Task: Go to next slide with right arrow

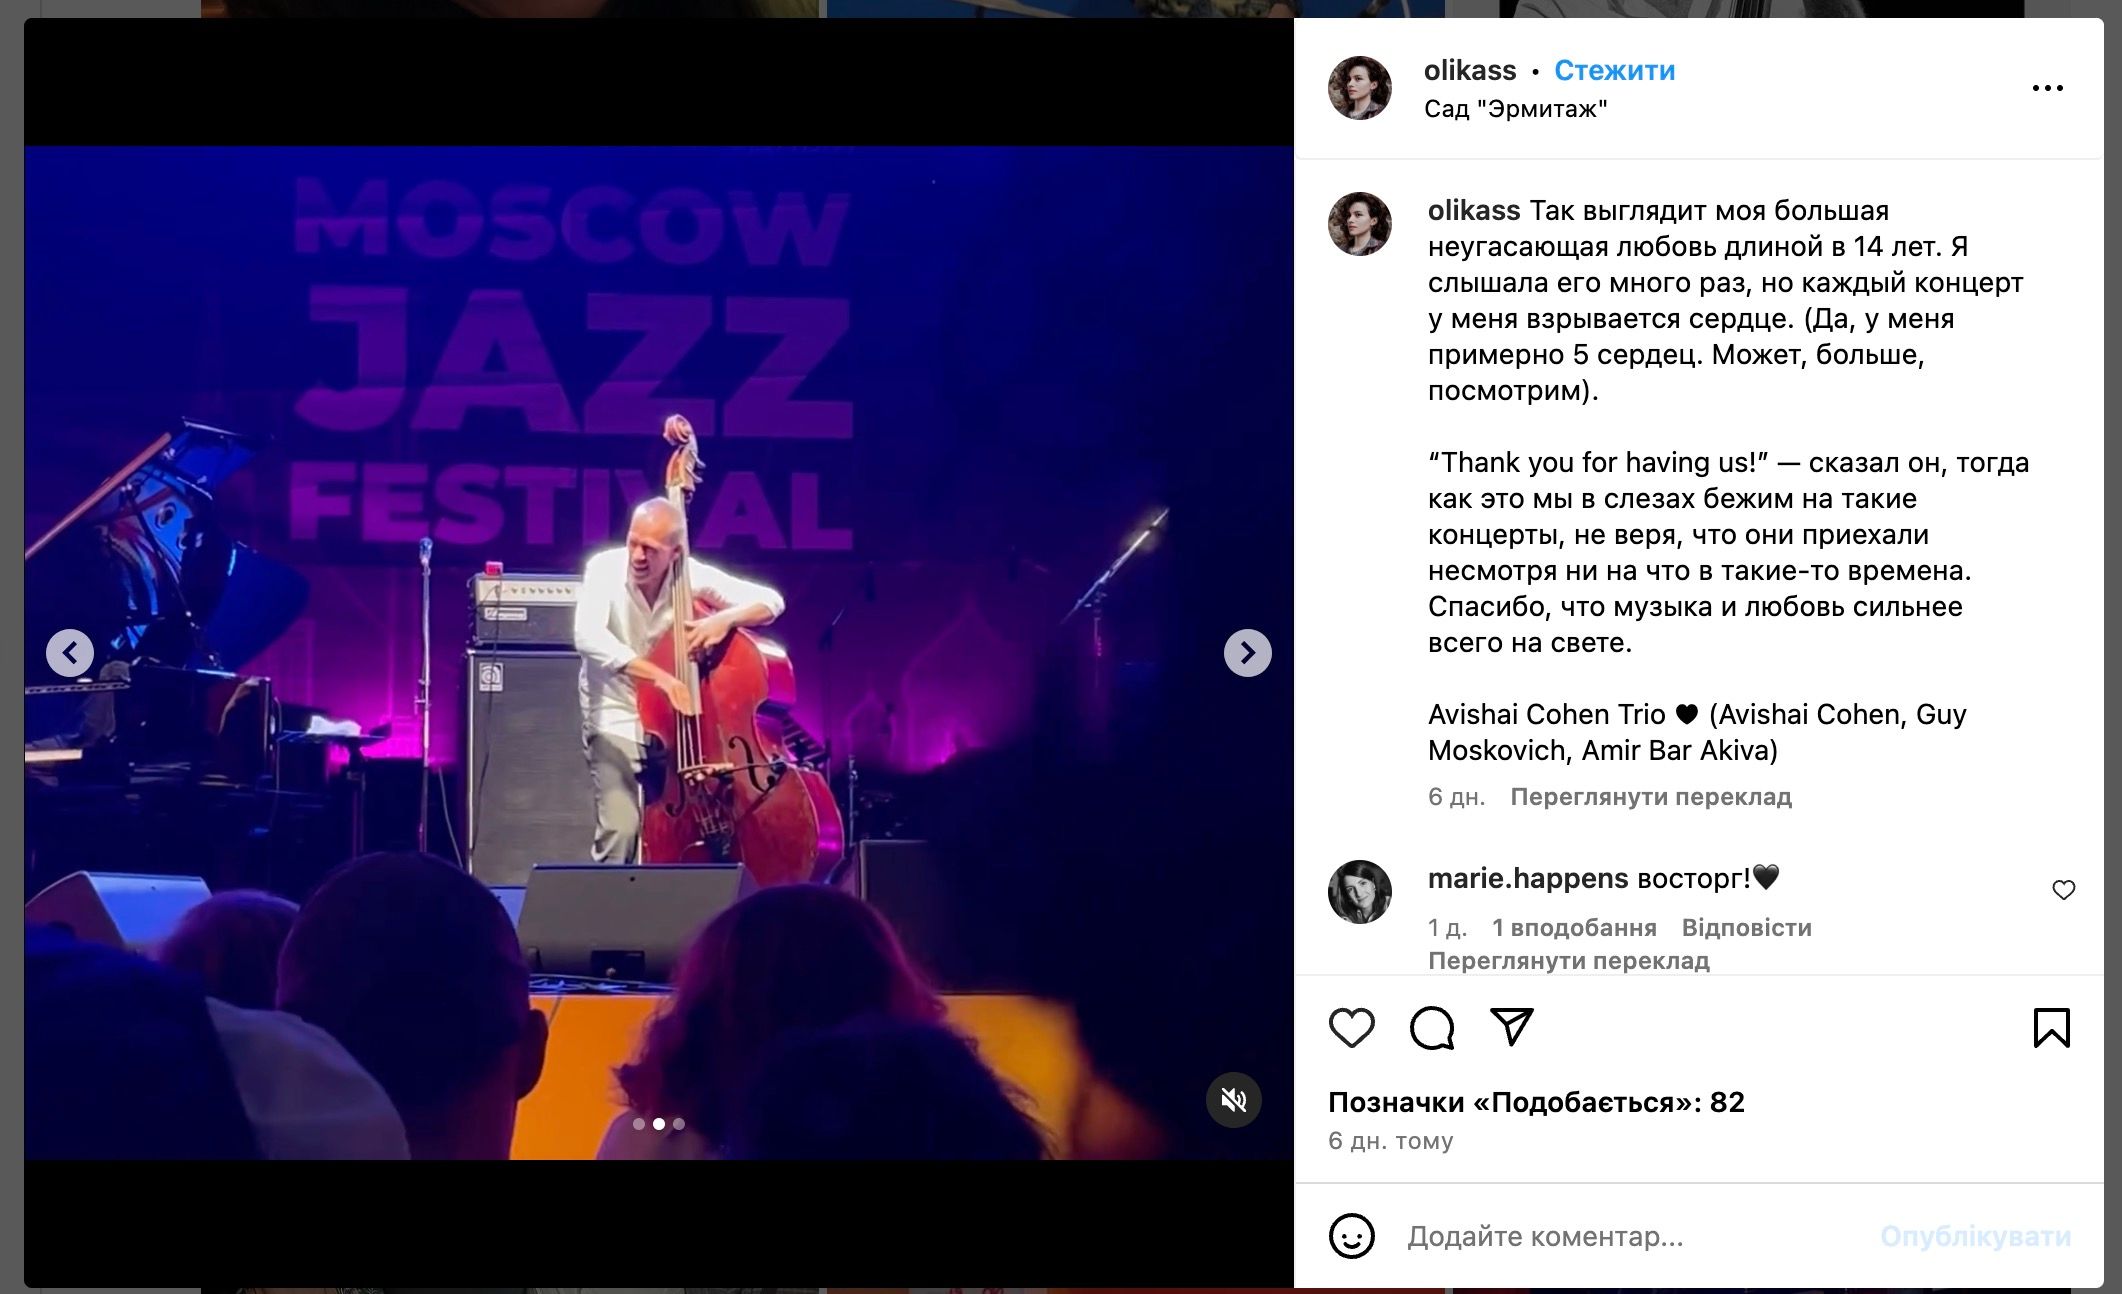Action: [1247, 653]
